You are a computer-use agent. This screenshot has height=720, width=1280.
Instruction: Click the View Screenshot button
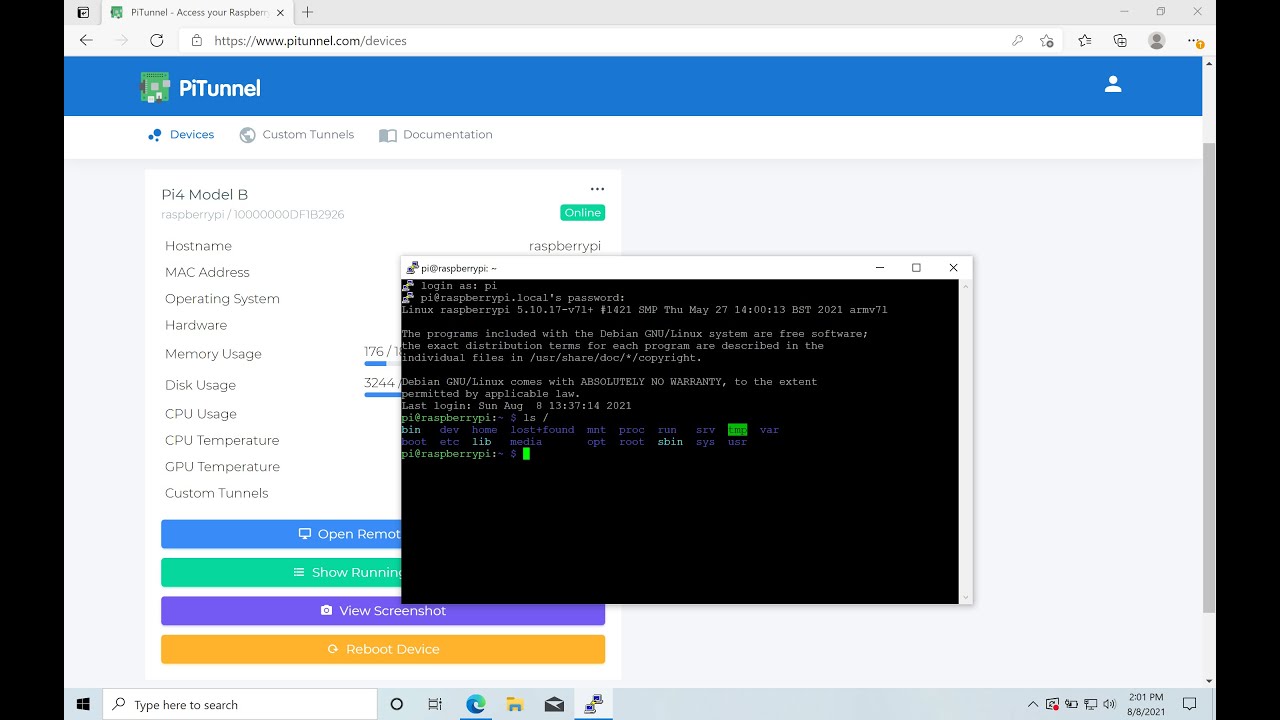tap(383, 611)
